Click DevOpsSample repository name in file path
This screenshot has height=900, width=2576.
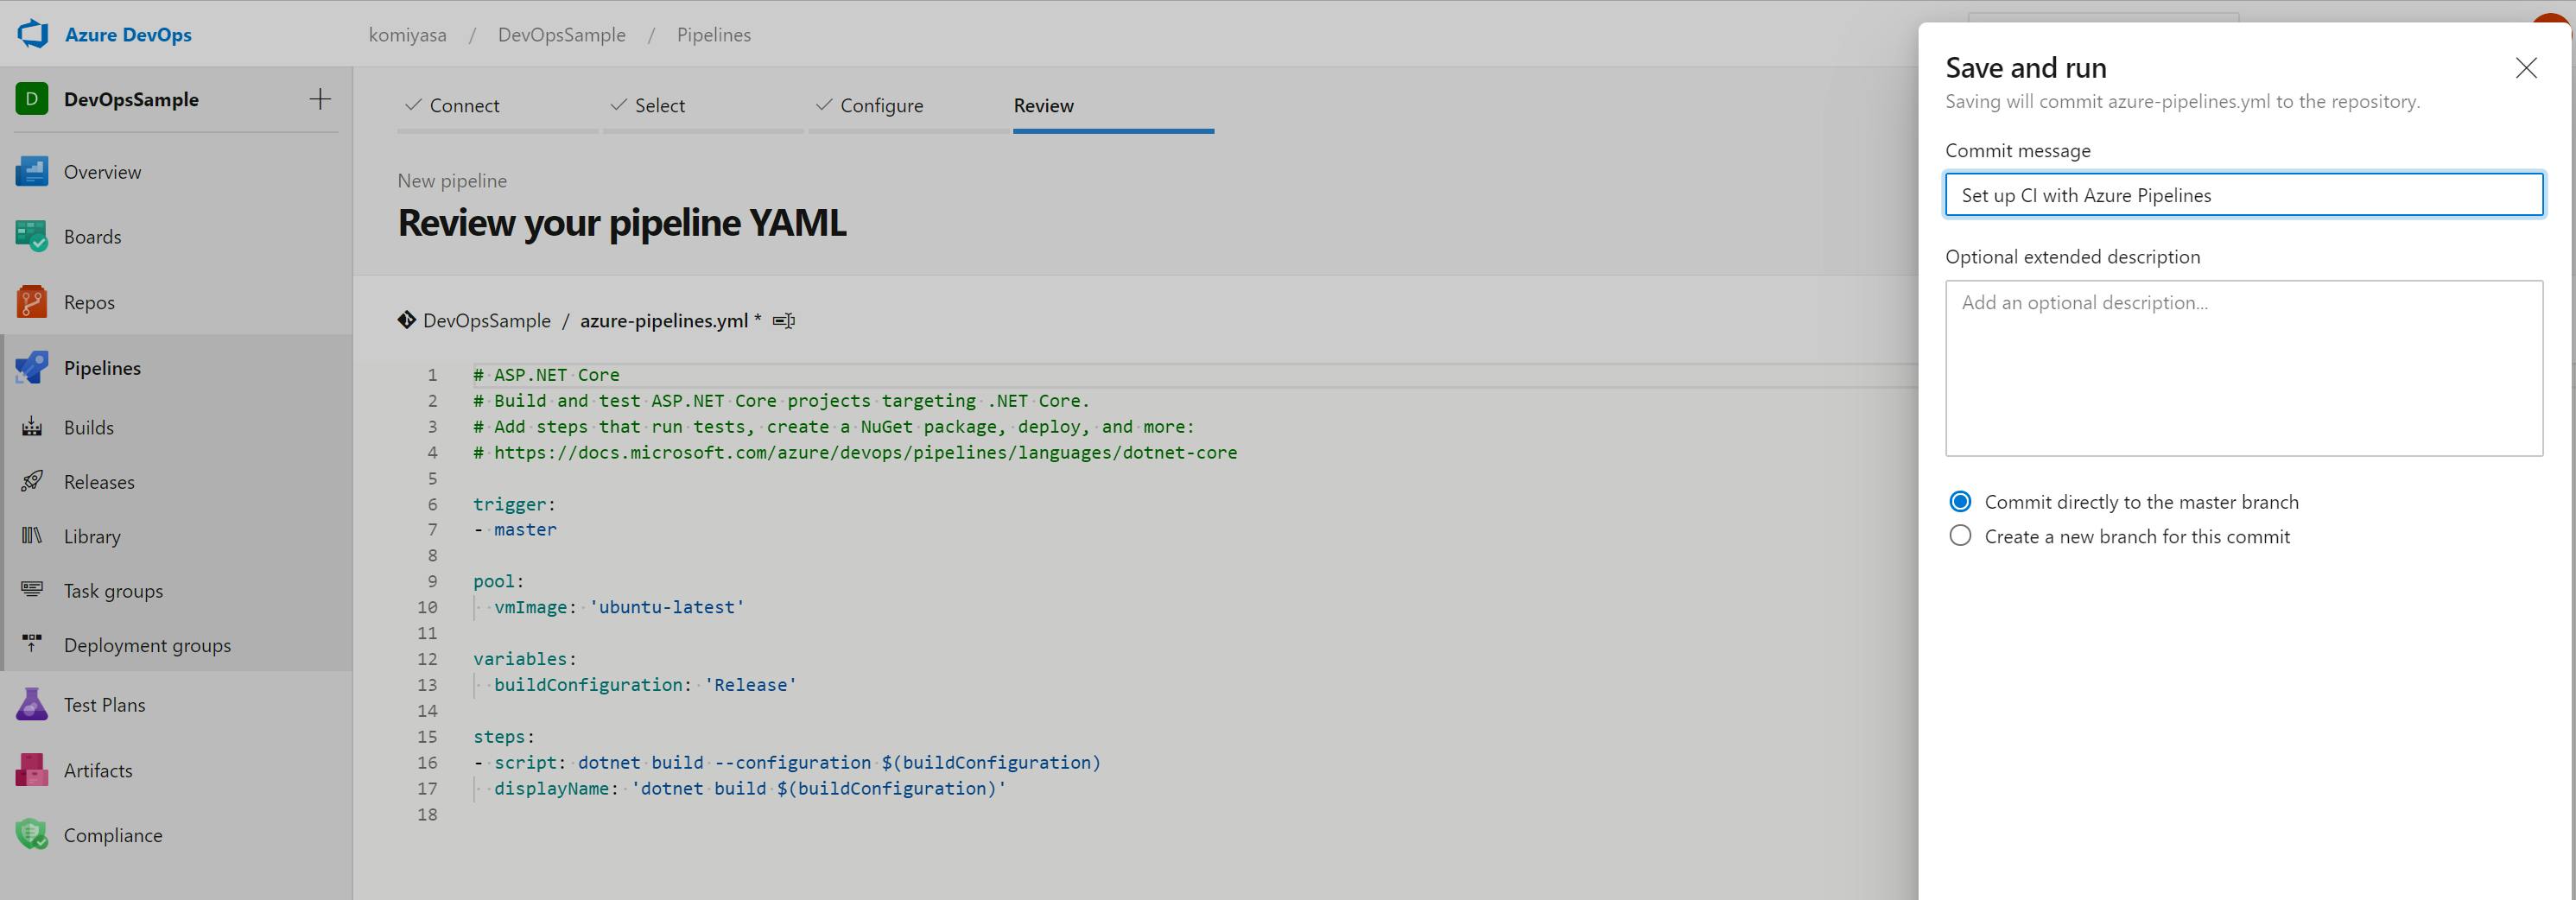coord(487,321)
